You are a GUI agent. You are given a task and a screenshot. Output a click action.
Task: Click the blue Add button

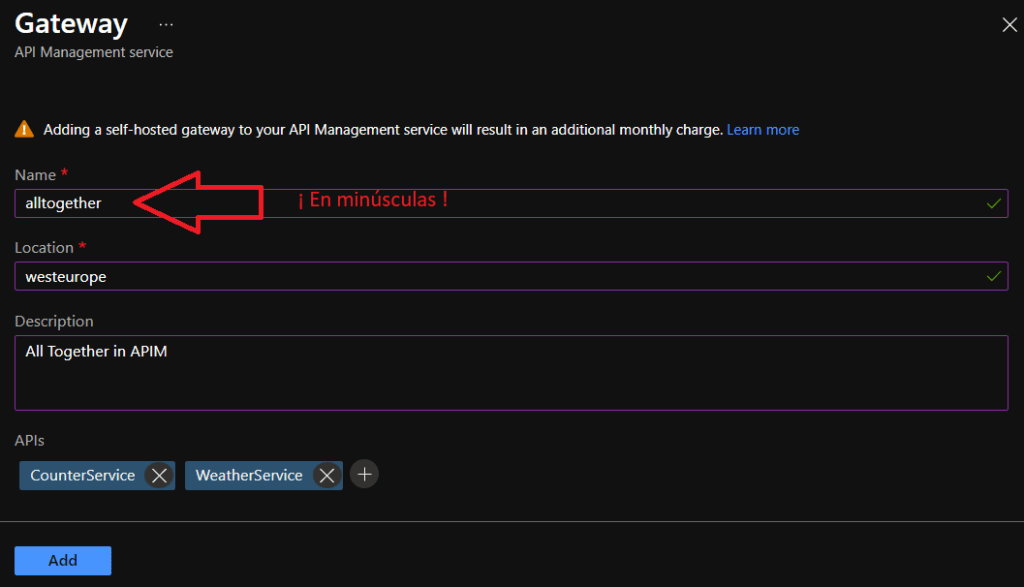[x=63, y=560]
